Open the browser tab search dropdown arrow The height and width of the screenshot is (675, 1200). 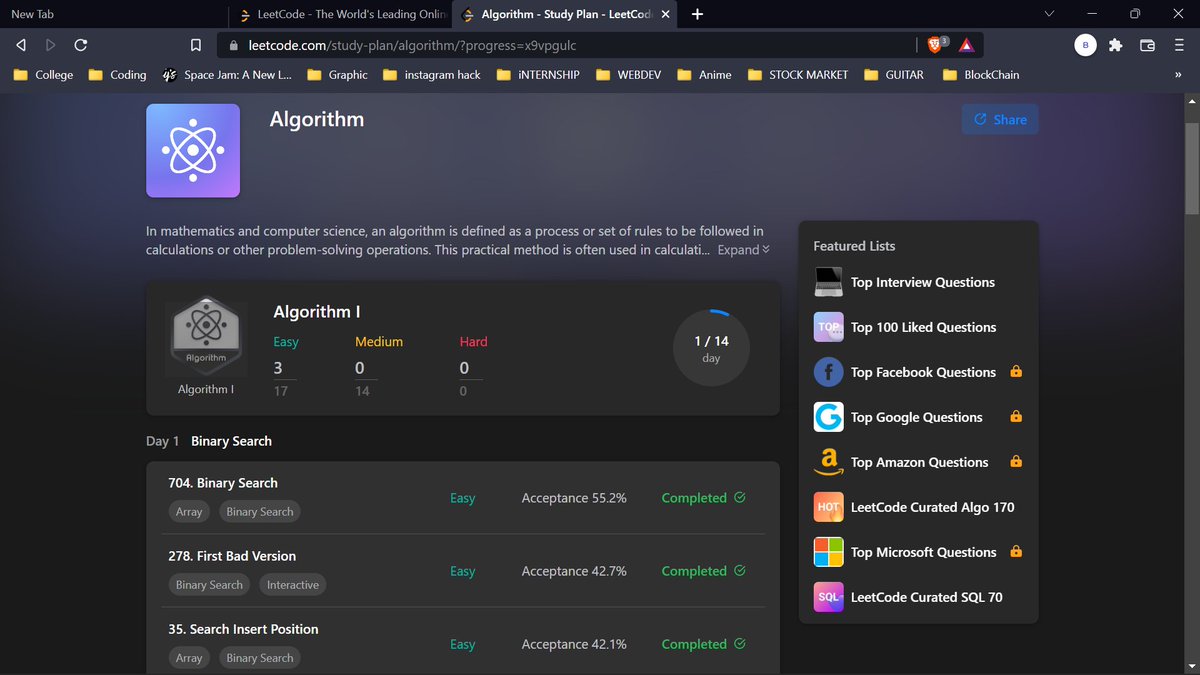1048,14
